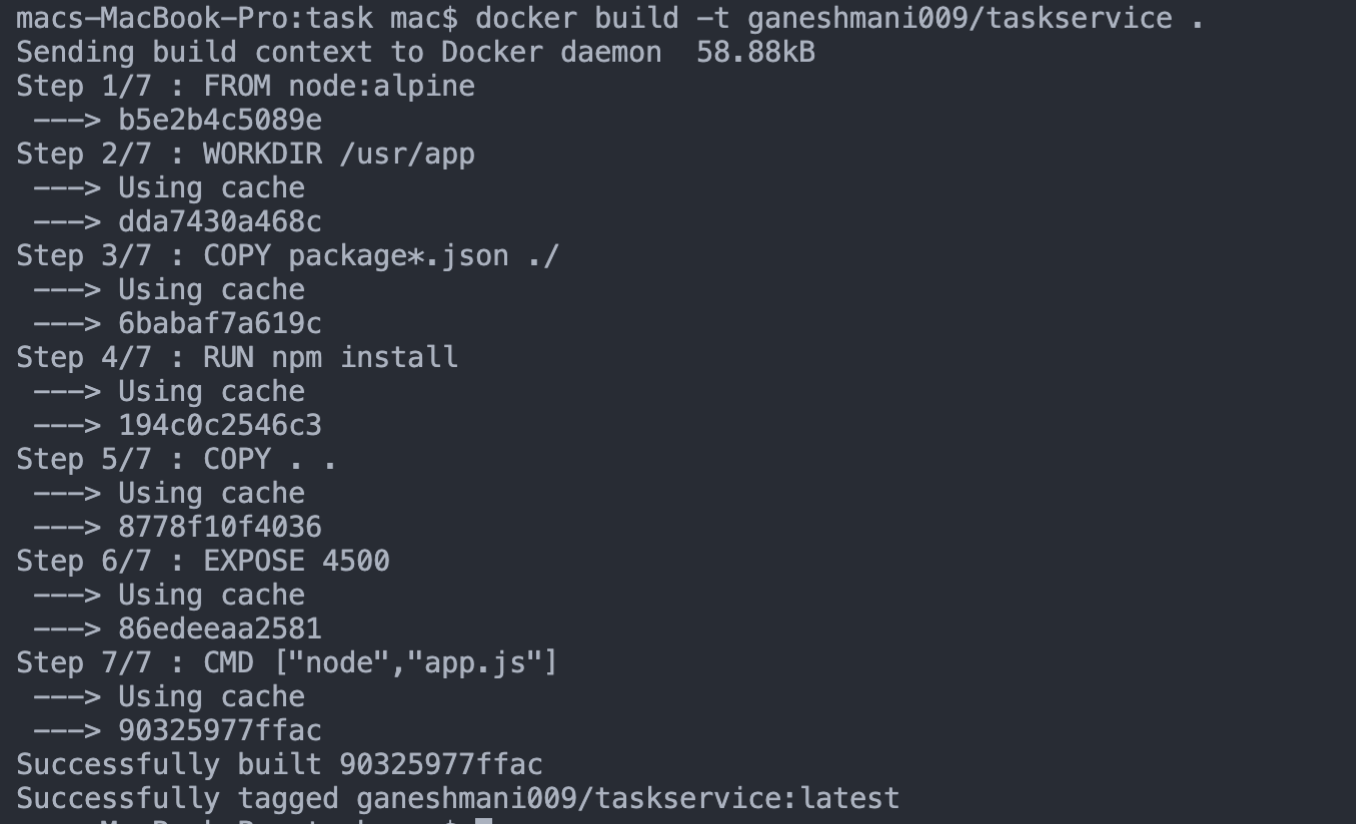Click the ganeshmani009/taskservice tag in the command line
Screen dimensions: 1356x824
[959, 18]
